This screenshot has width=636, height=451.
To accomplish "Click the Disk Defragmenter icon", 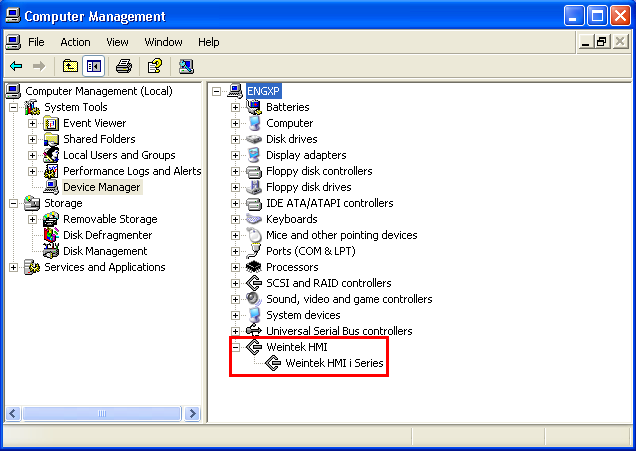I will click(x=51, y=235).
